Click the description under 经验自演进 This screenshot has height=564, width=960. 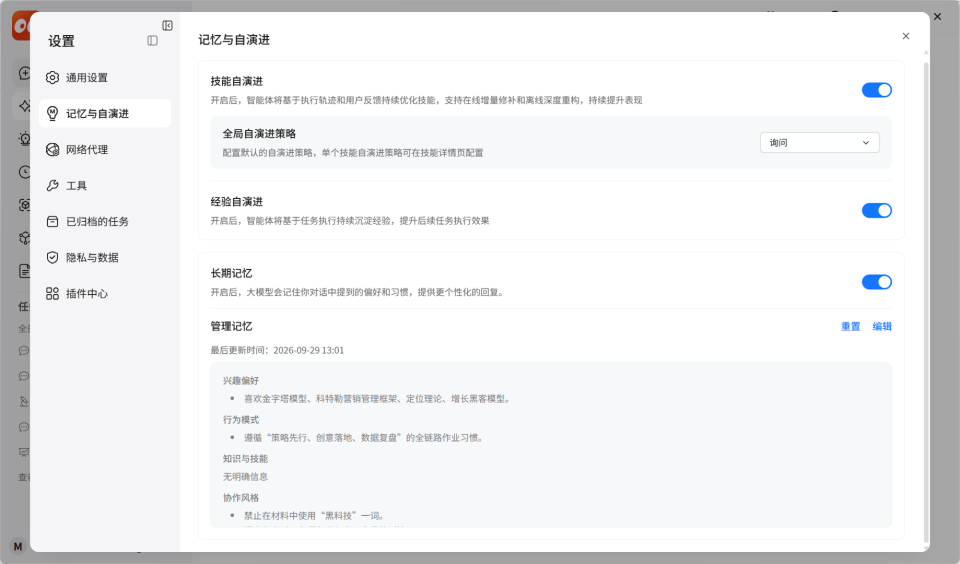pyautogui.click(x=350, y=220)
